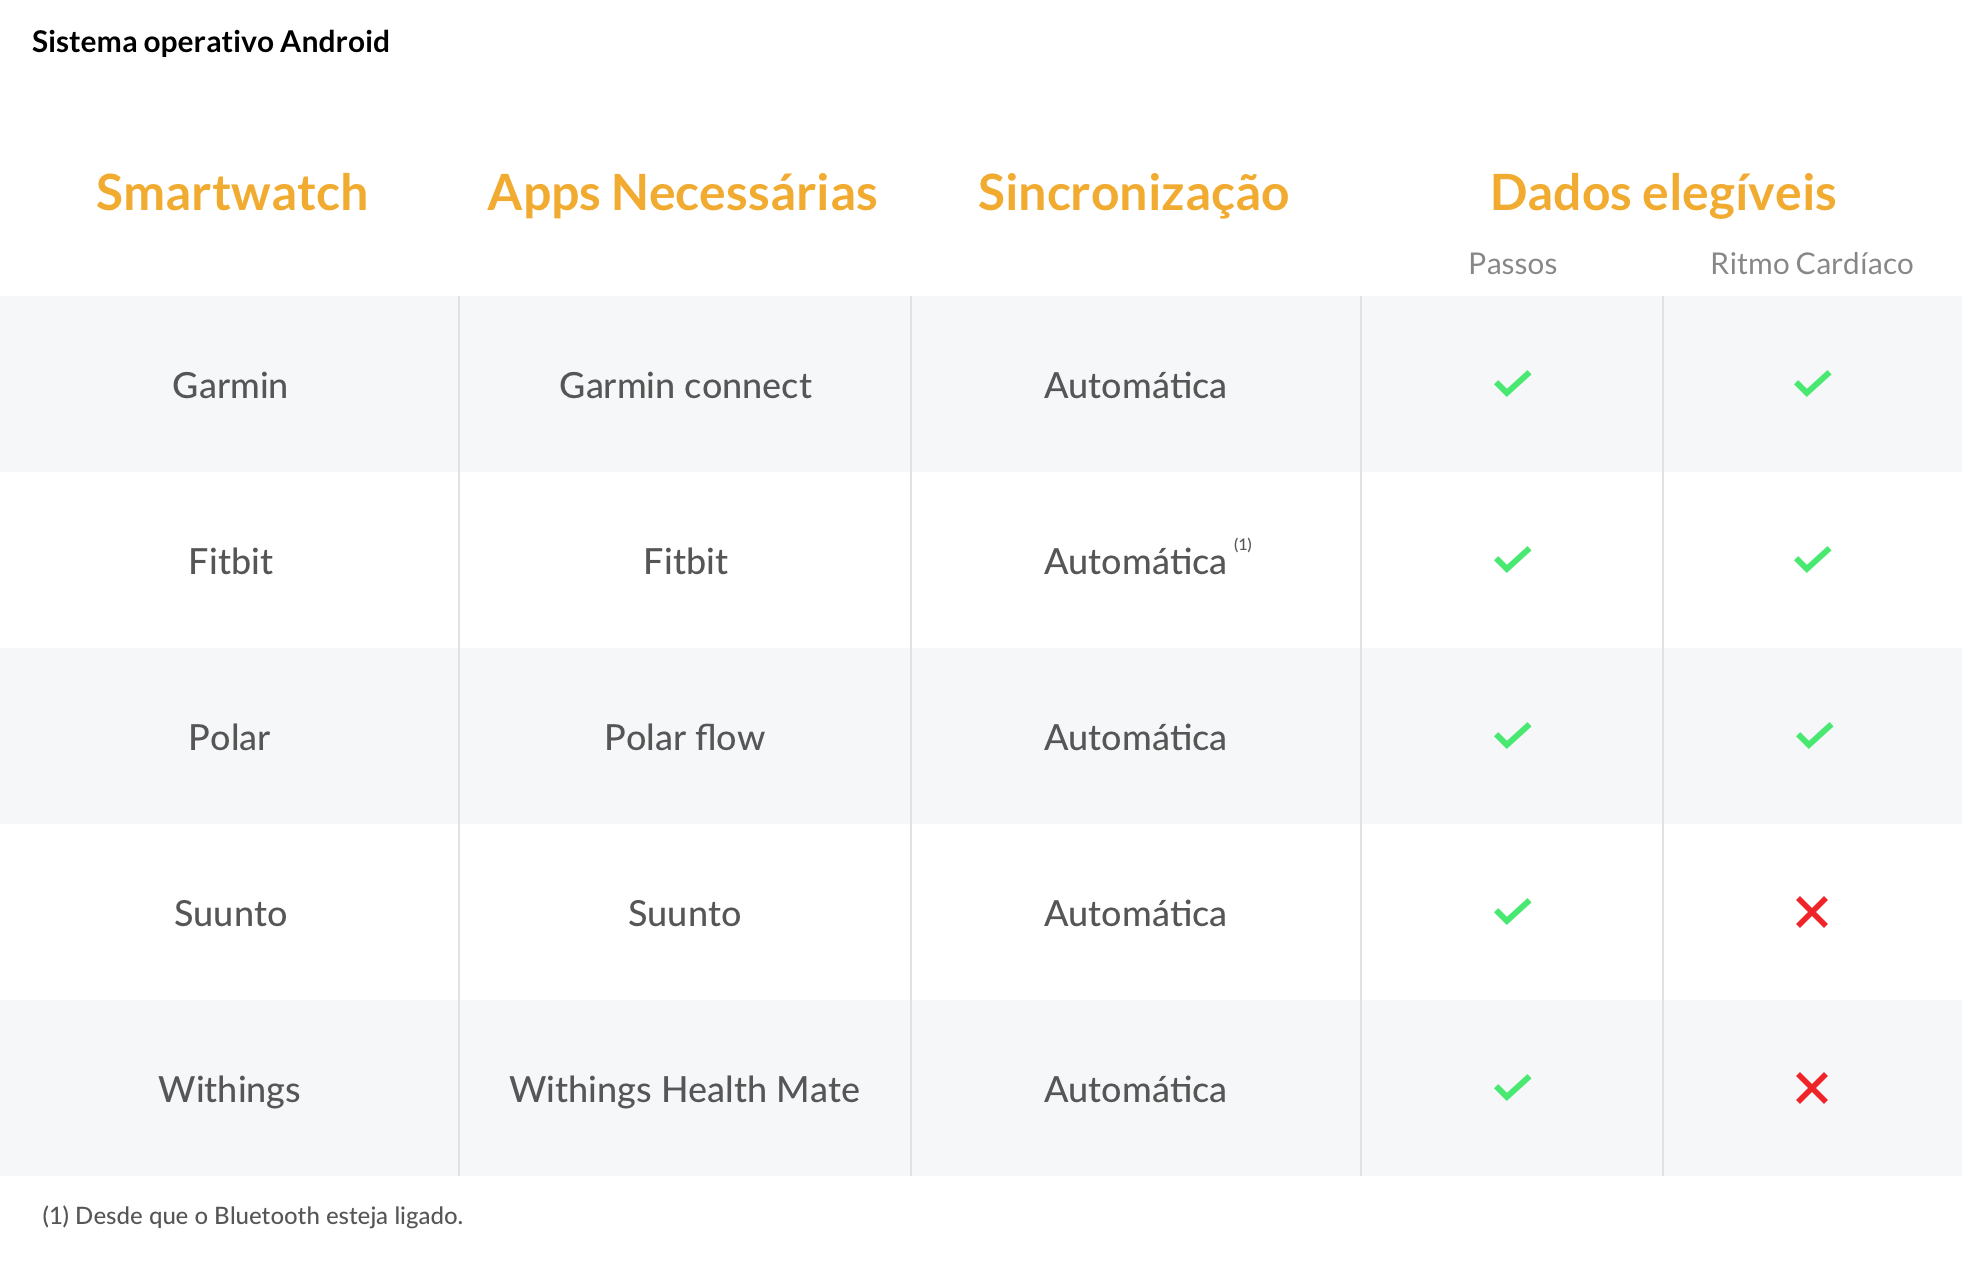Click the red X for Suunto heart rate

[x=1812, y=912]
